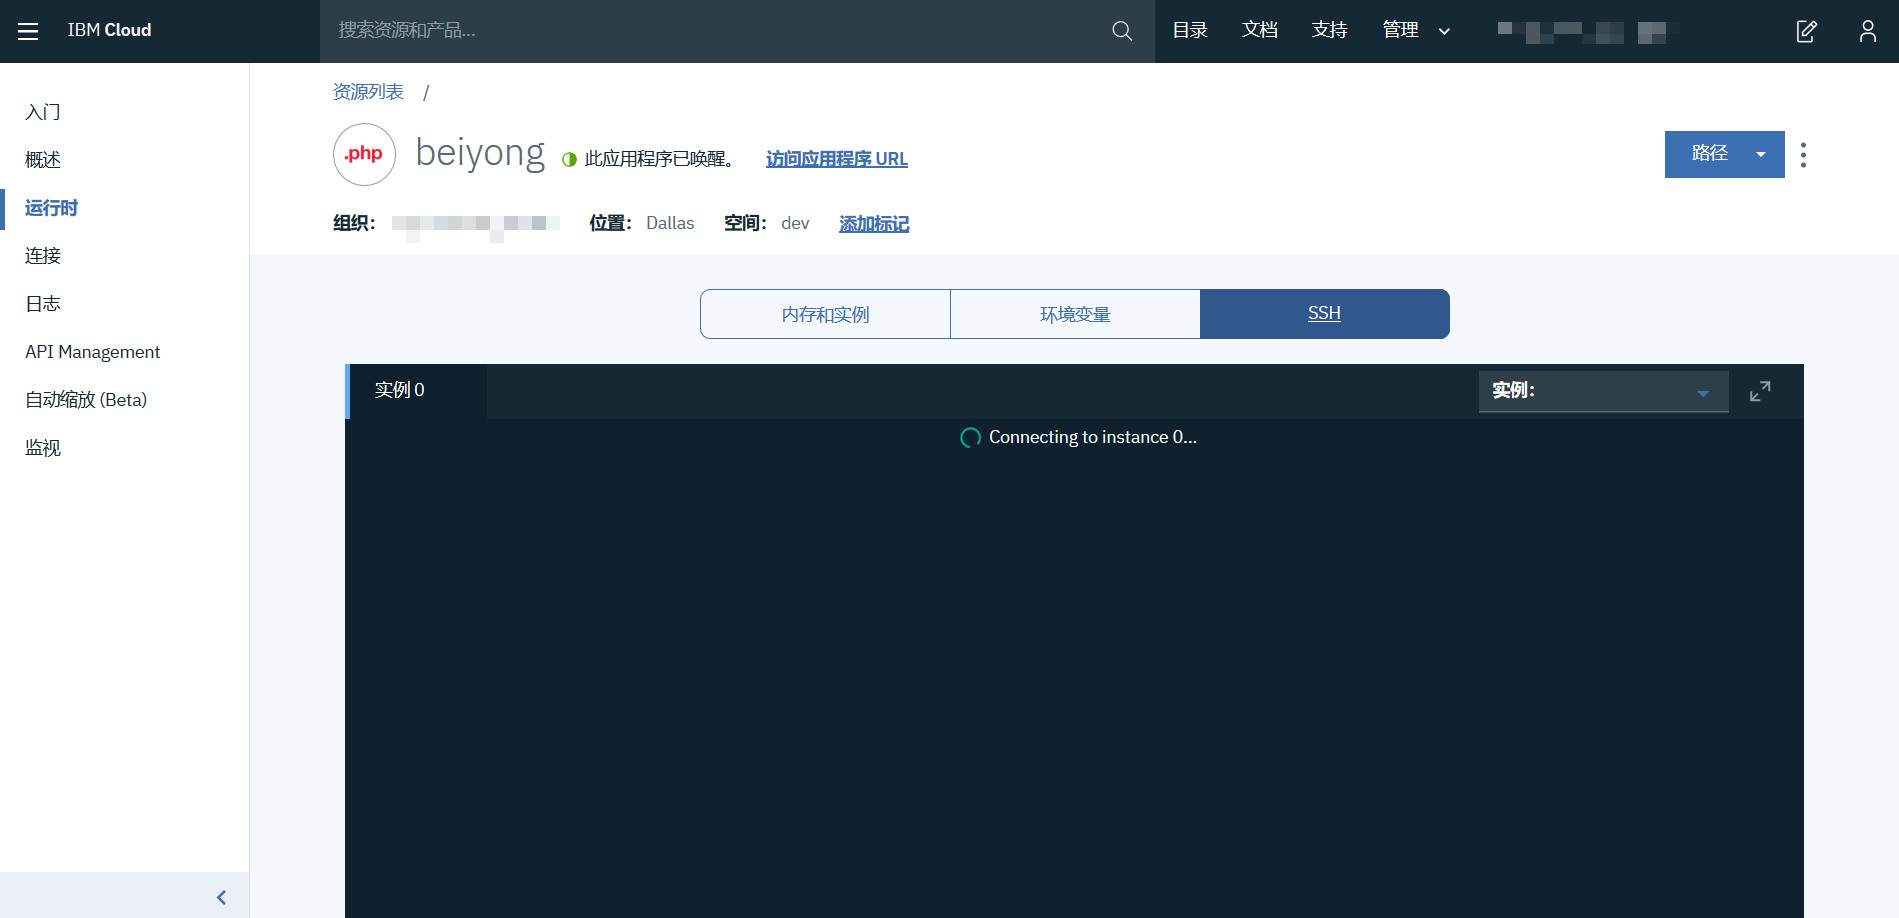Click the IBM Cloud logo
This screenshot has width=1899, height=918.
tap(110, 31)
